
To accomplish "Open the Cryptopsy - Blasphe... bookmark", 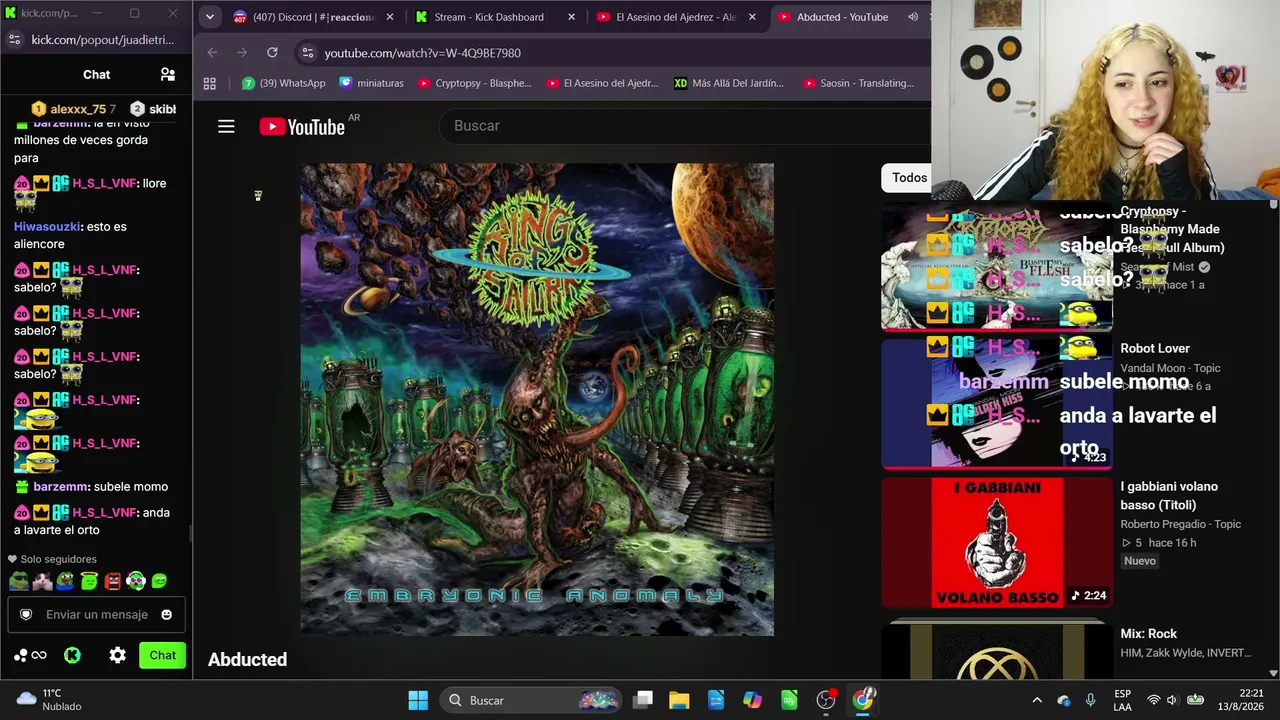I will [x=474, y=83].
